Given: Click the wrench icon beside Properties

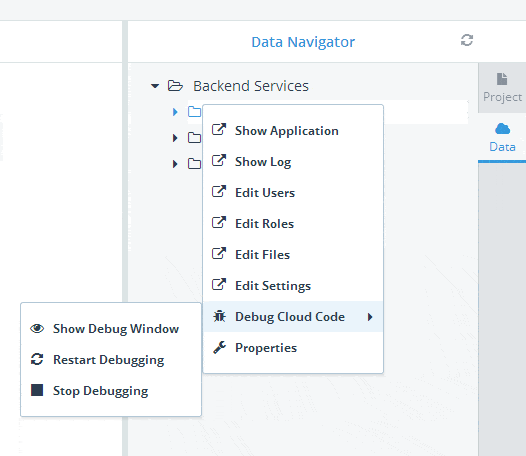Looking at the screenshot, I should (219, 347).
